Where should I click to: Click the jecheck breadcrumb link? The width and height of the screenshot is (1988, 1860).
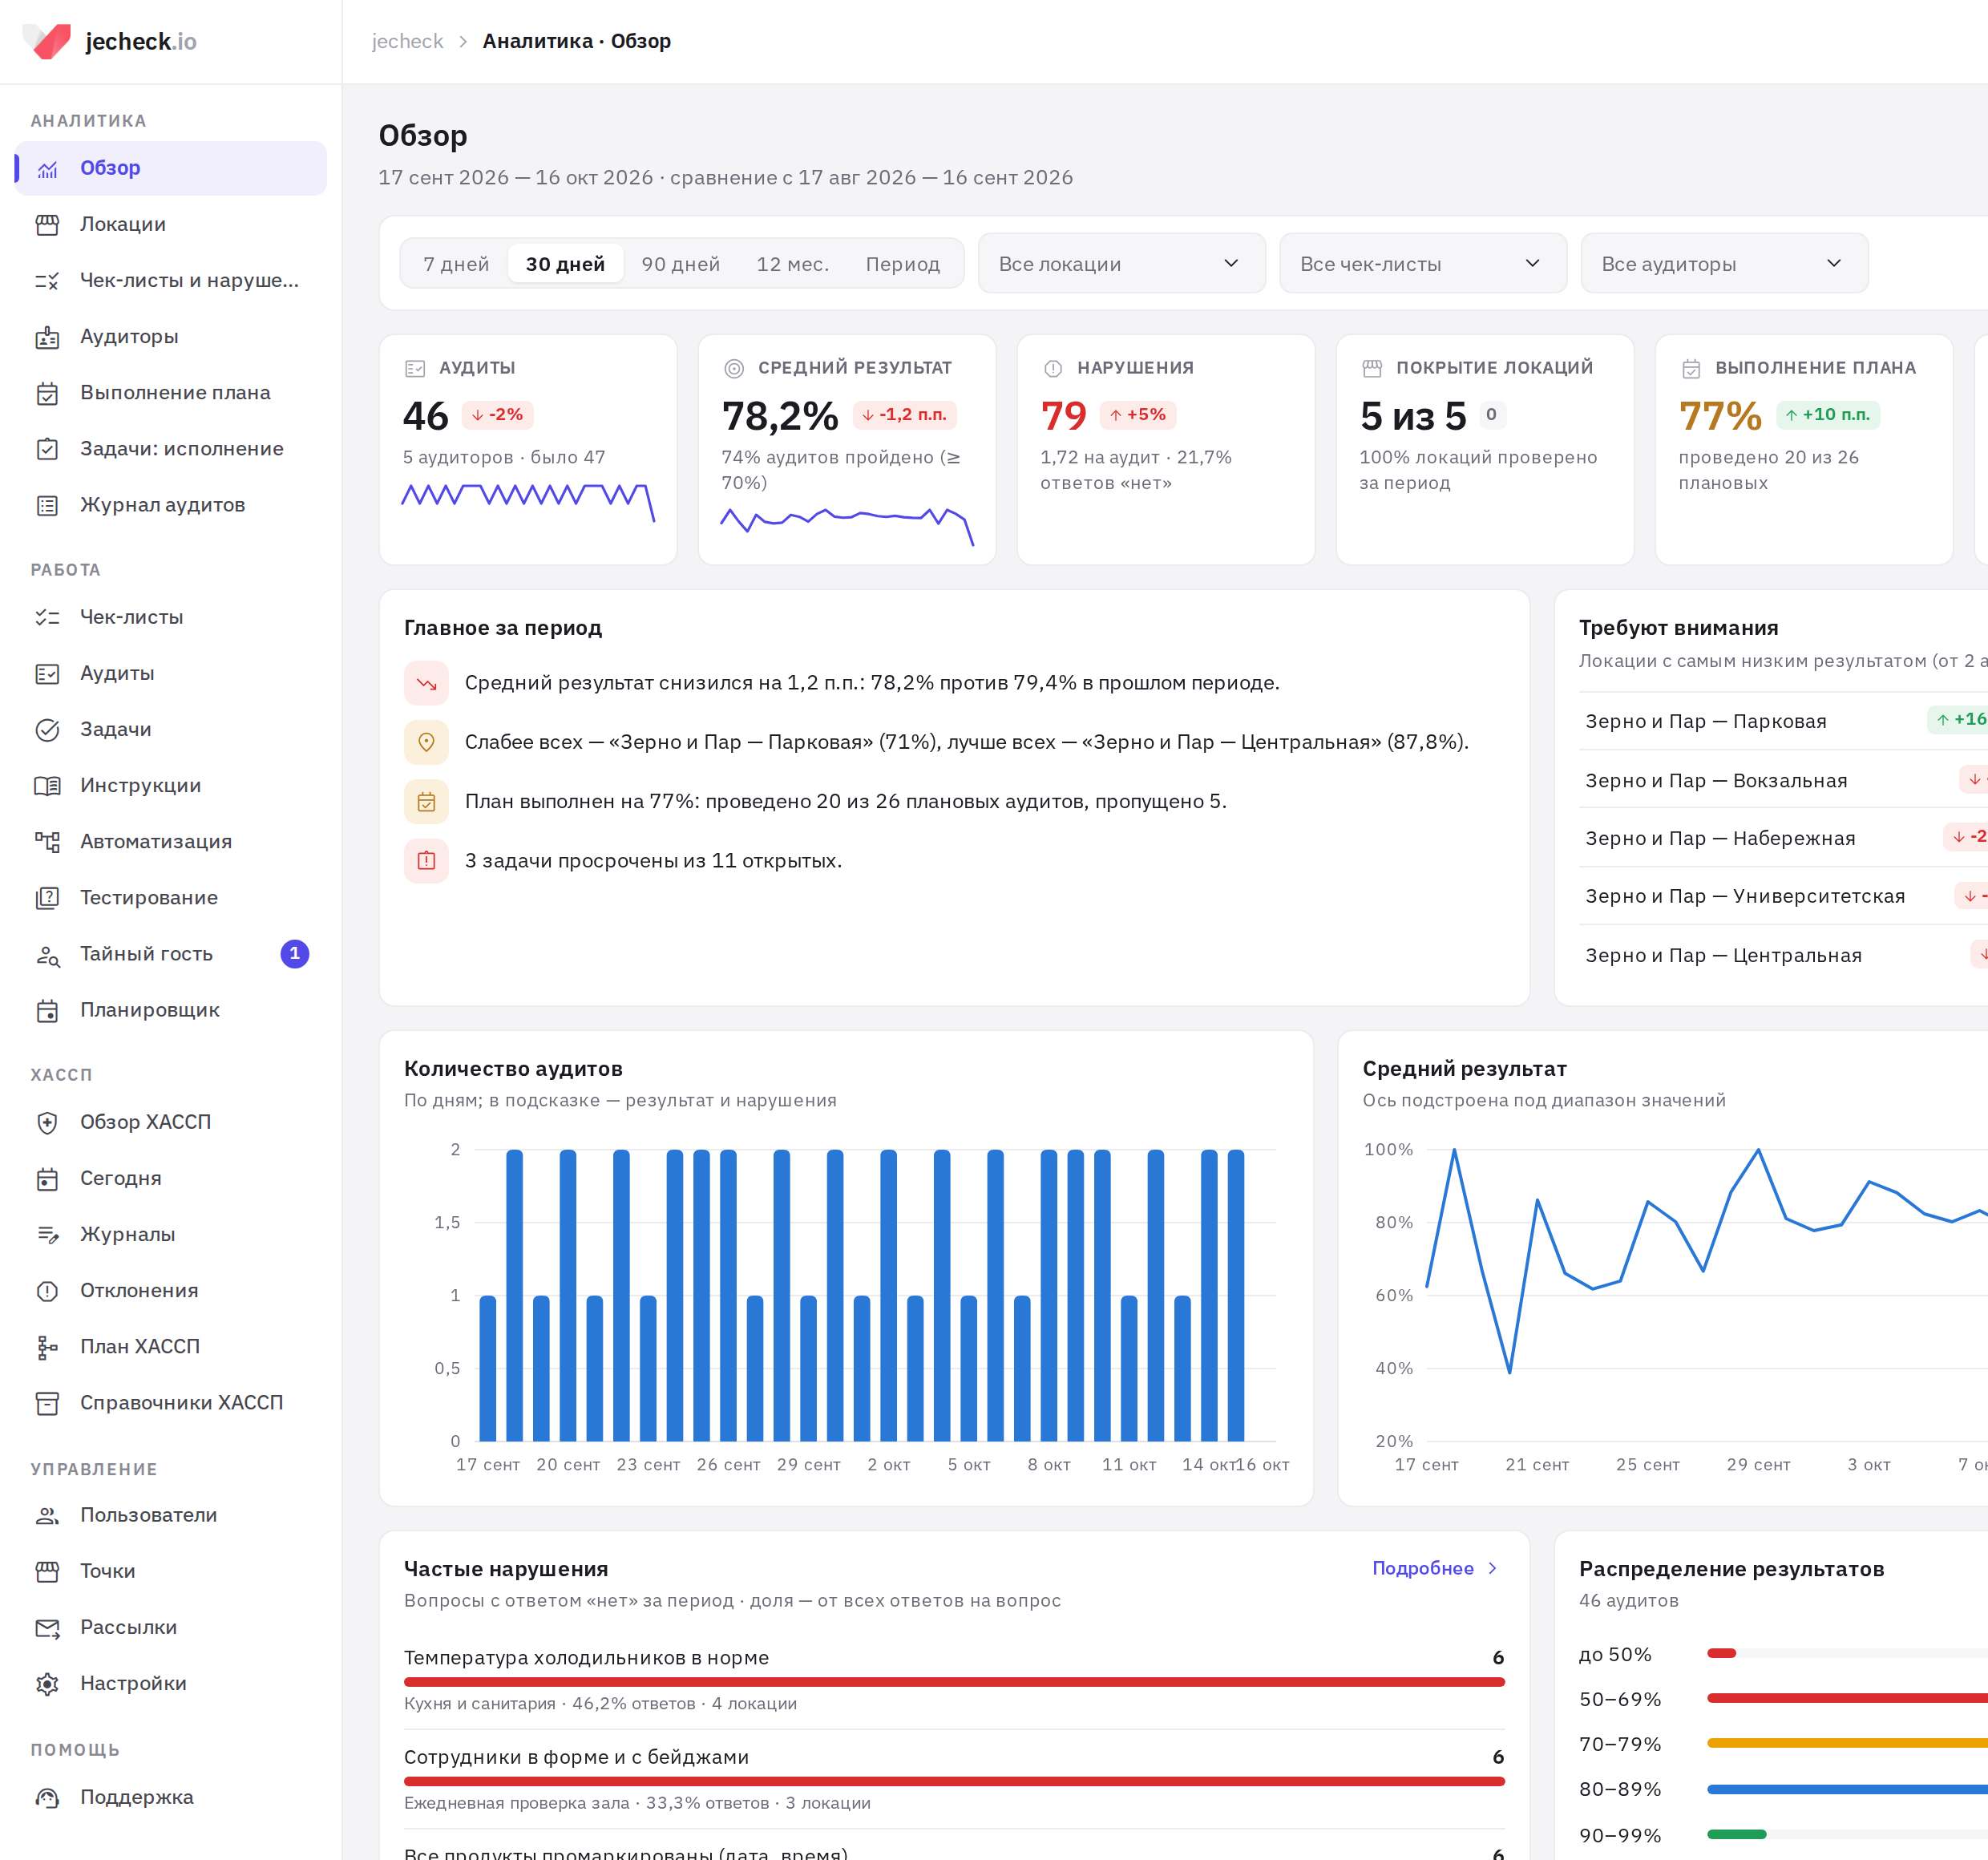[x=407, y=41]
